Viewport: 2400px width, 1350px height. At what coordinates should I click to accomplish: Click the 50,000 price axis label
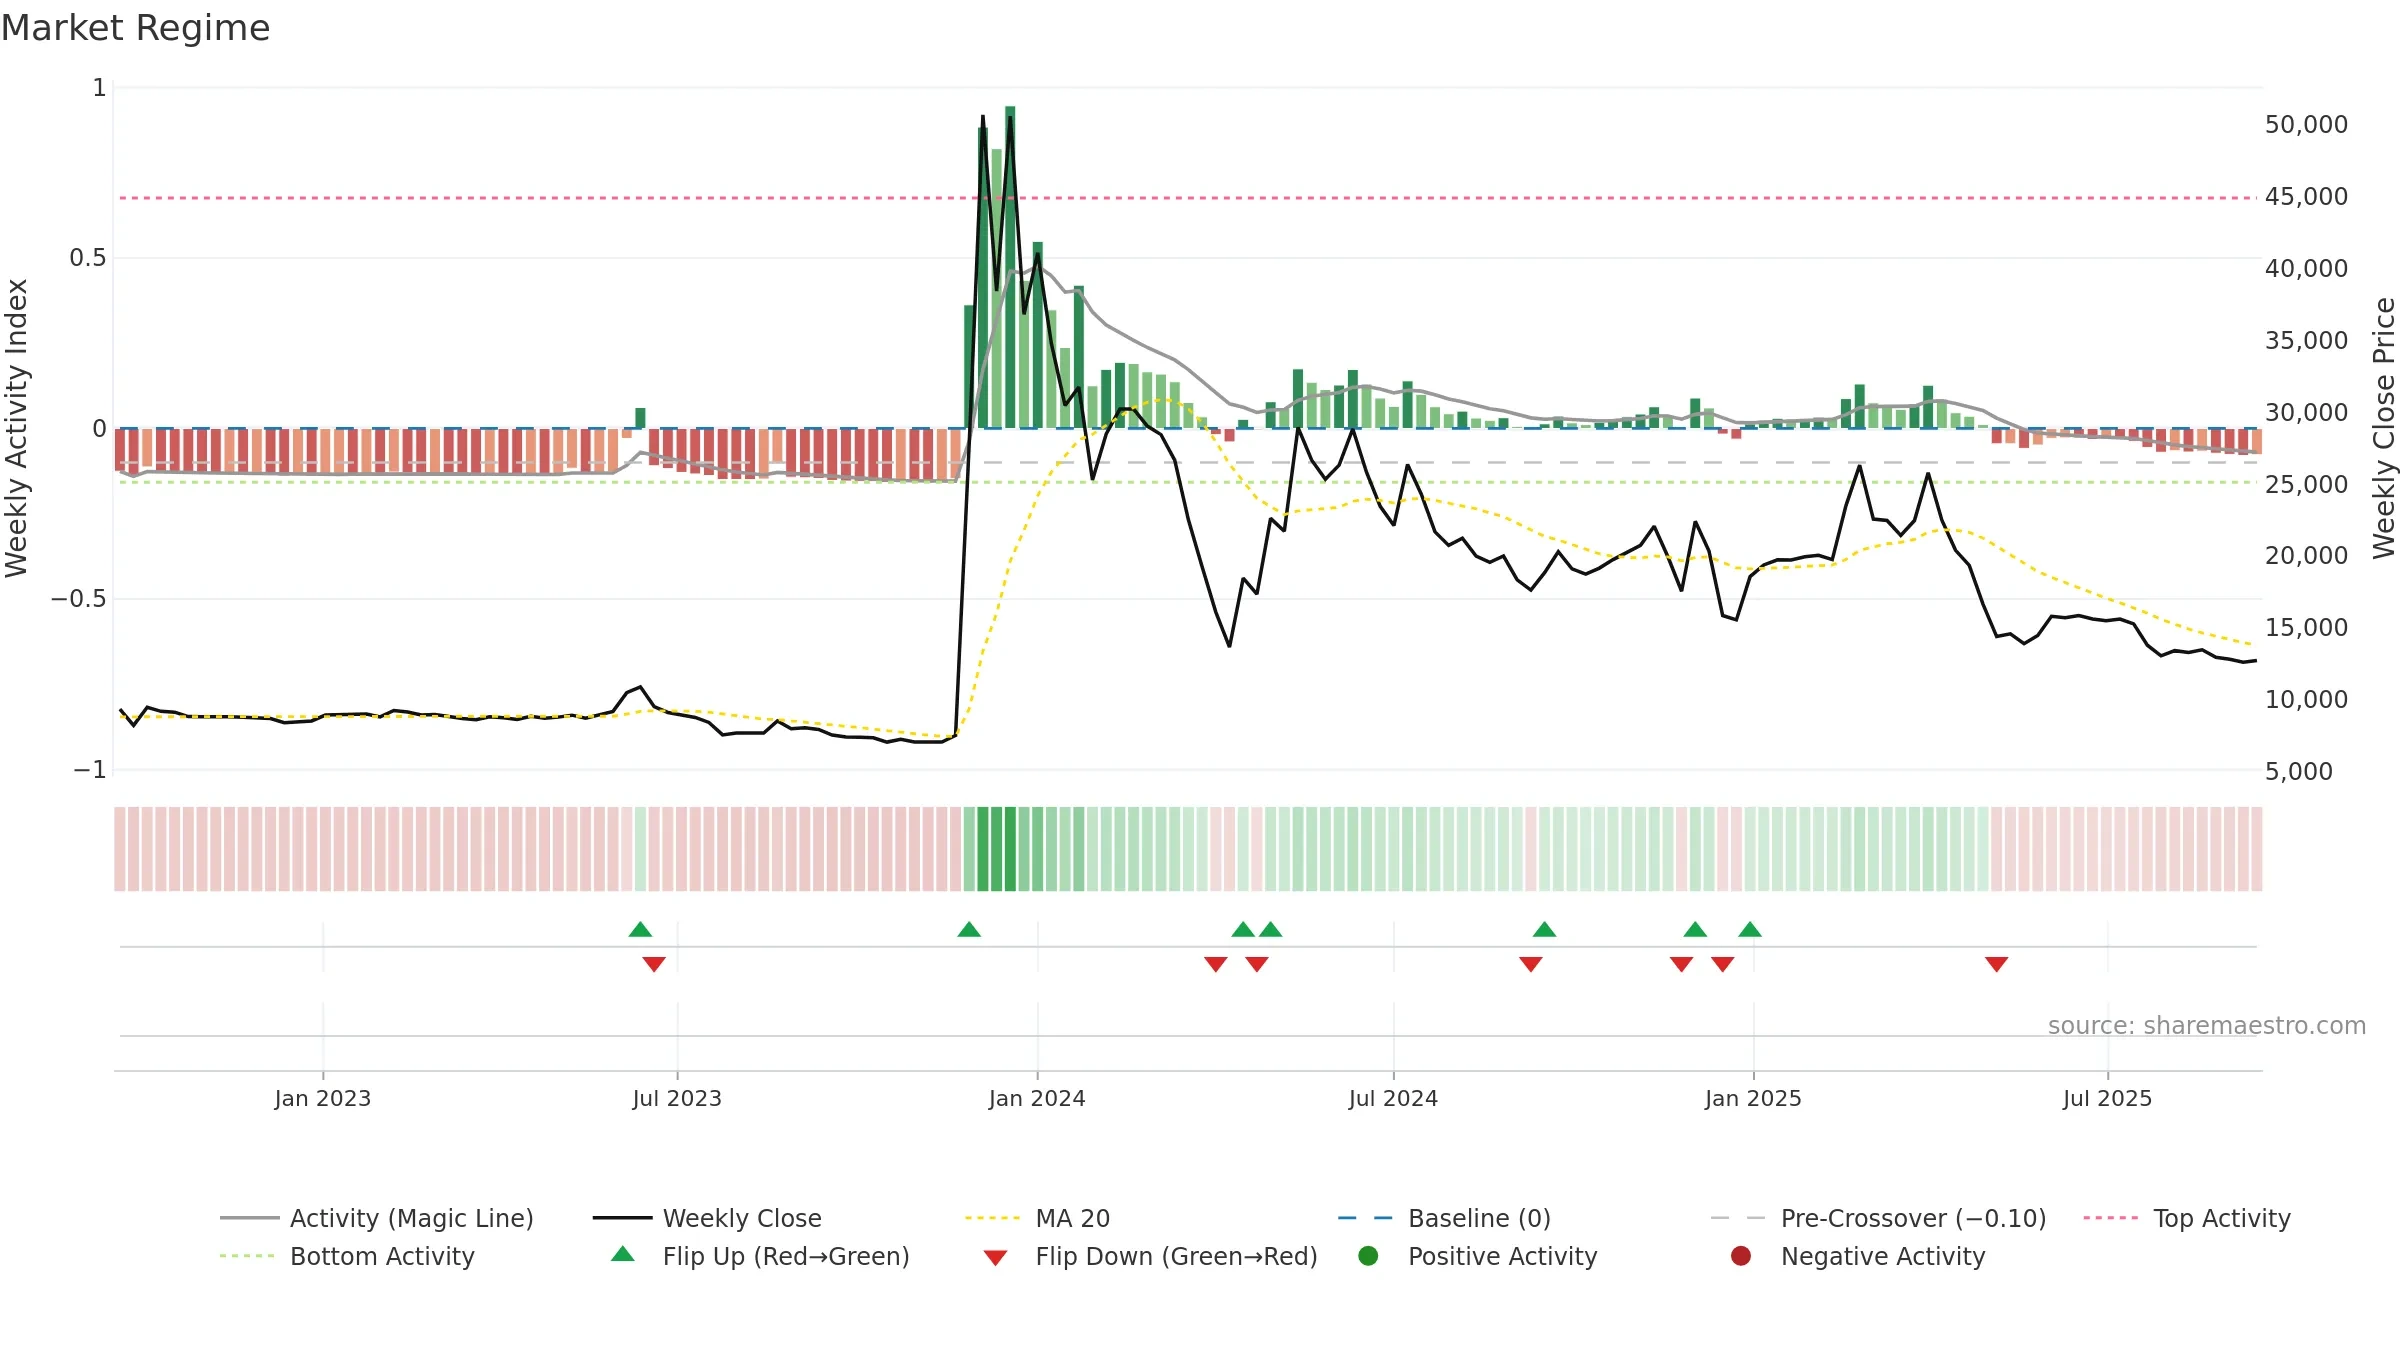click(2306, 125)
